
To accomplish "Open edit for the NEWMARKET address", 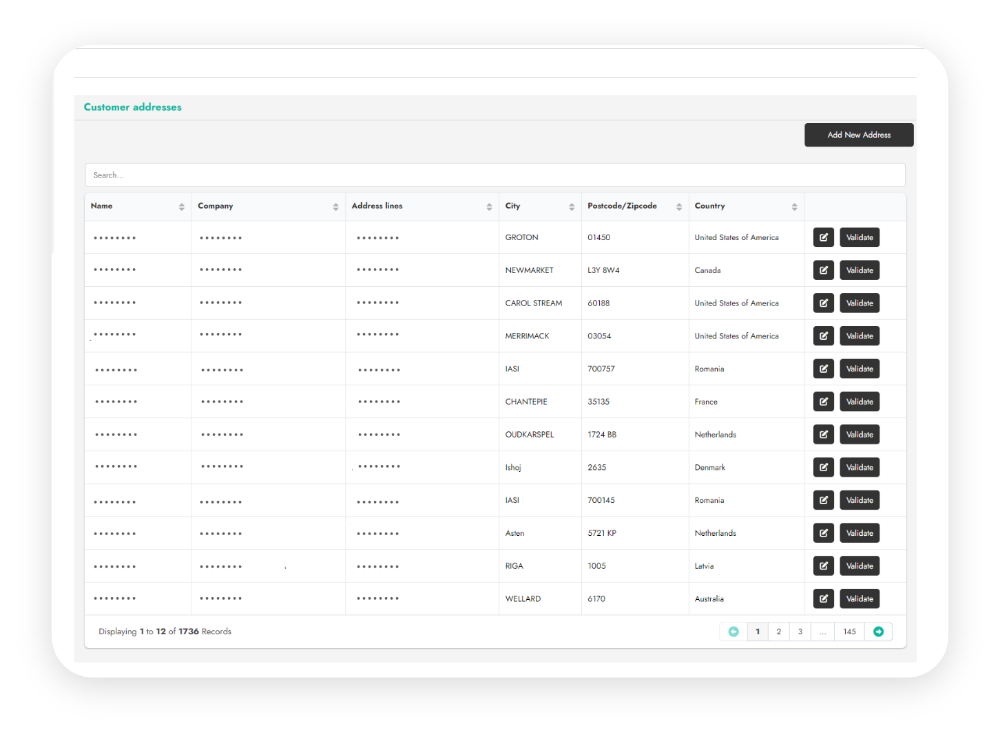I will tap(823, 270).
